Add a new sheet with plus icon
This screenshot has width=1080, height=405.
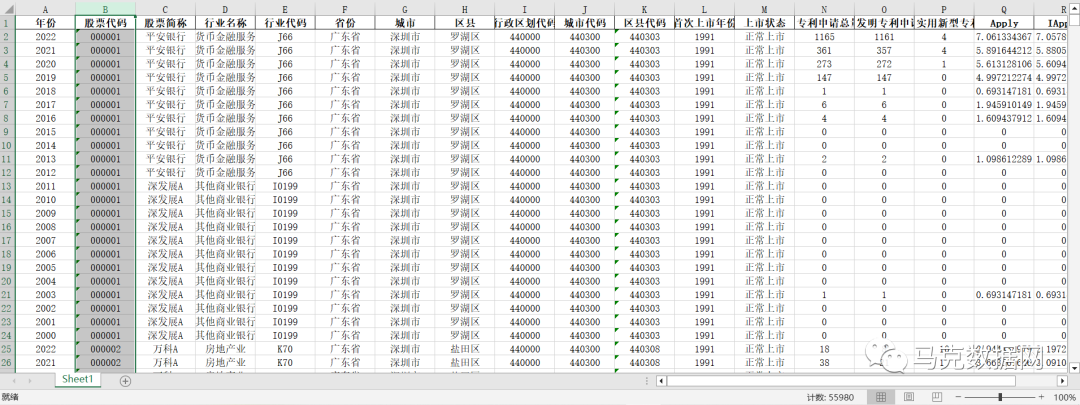125,380
